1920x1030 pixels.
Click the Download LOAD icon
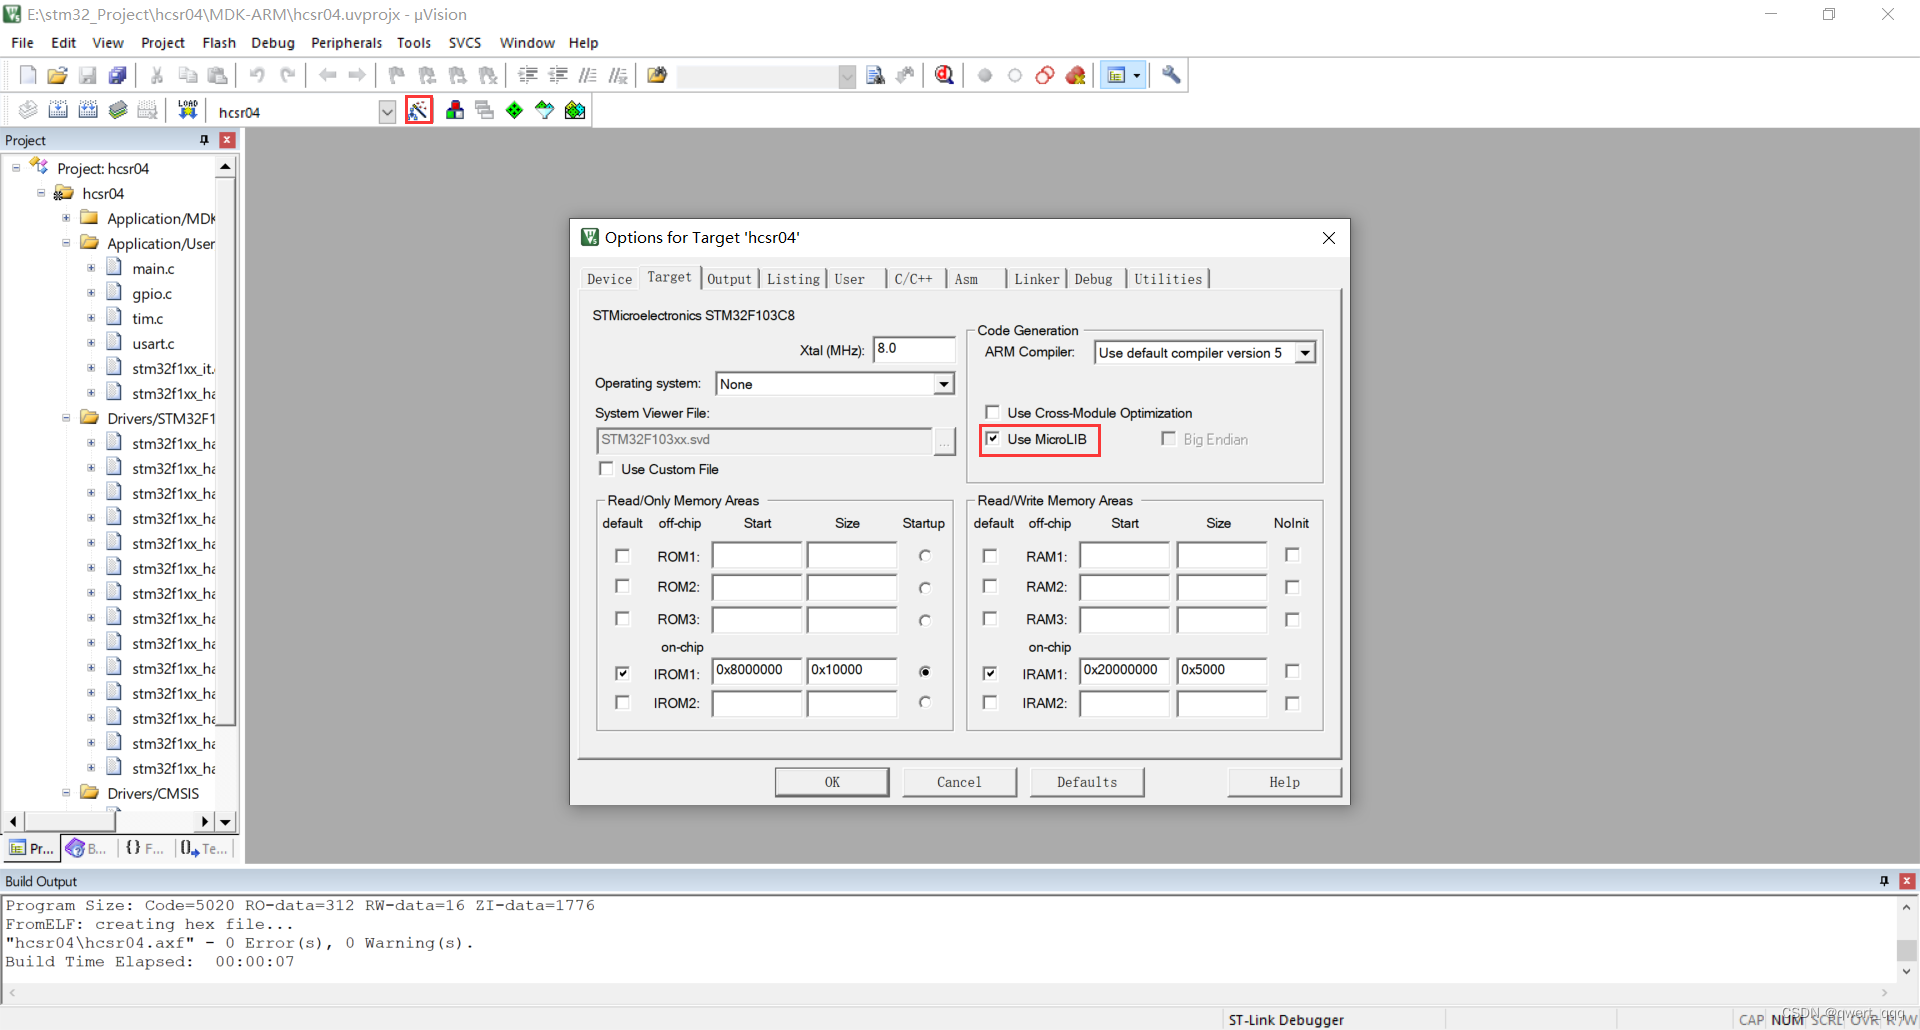click(x=187, y=110)
